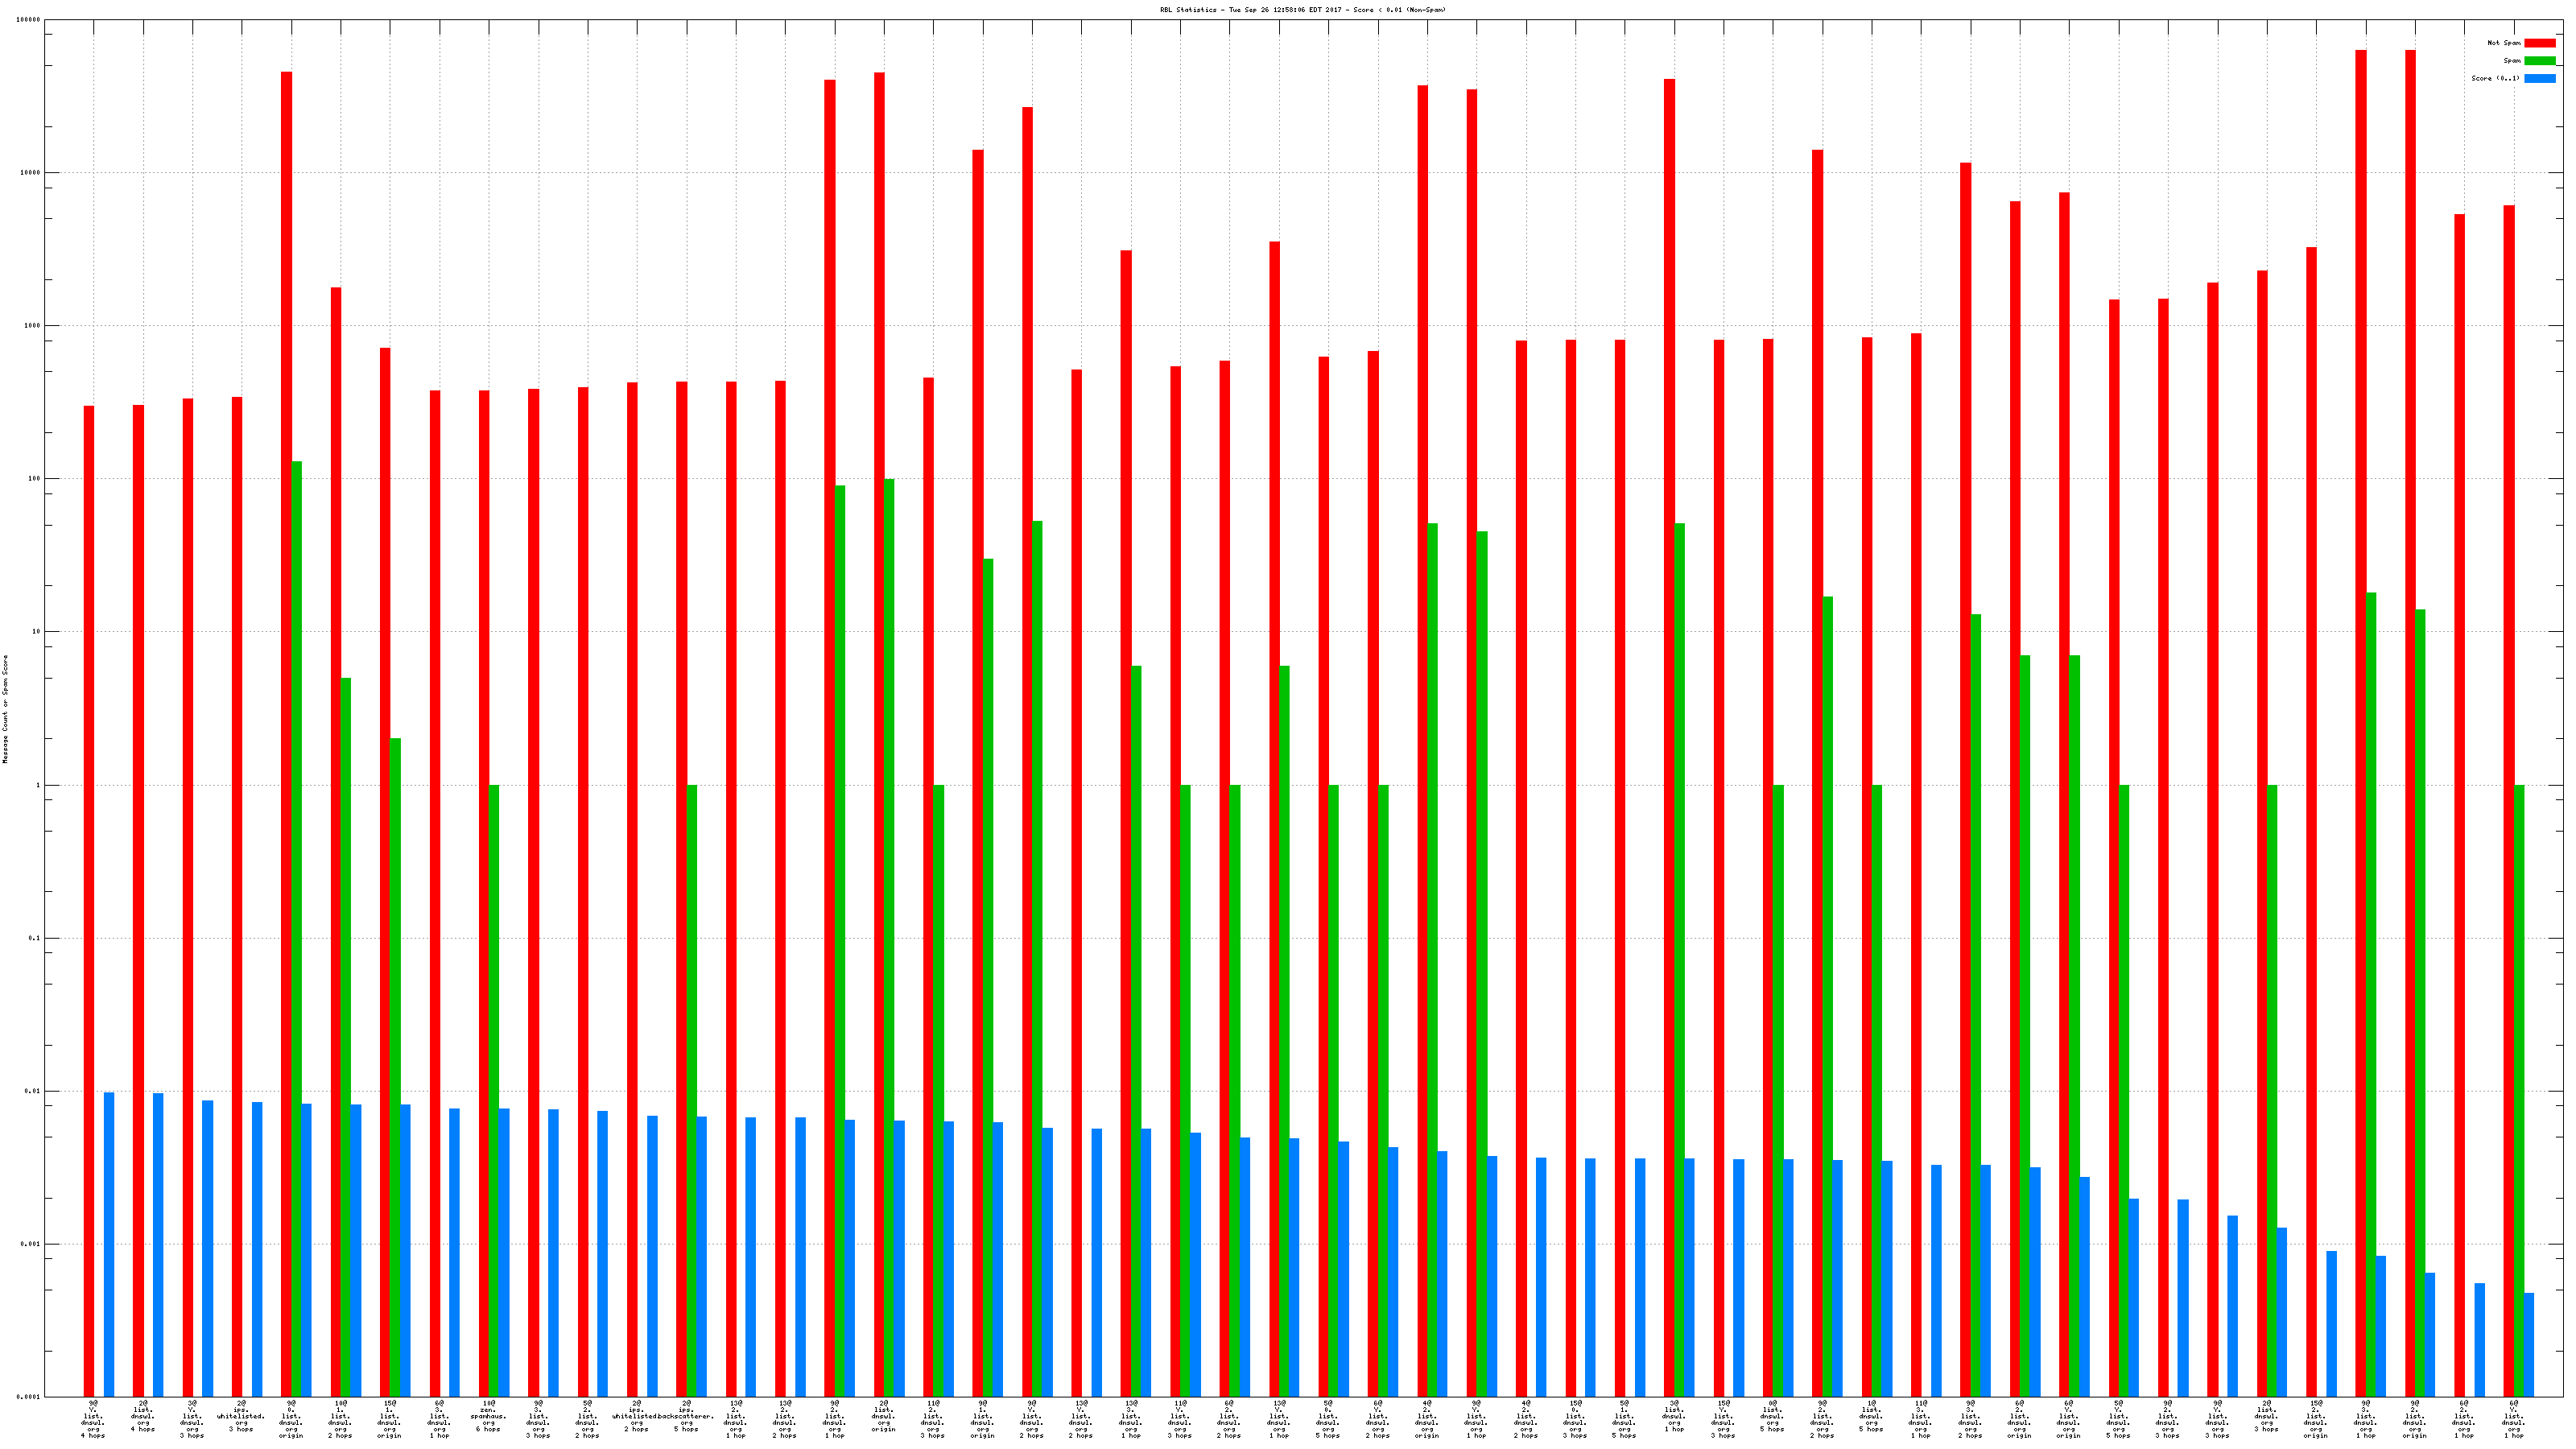This screenshot has width=2576, height=1449.
Task: Click the "RBL Statistics" chart title
Action: [1302, 10]
